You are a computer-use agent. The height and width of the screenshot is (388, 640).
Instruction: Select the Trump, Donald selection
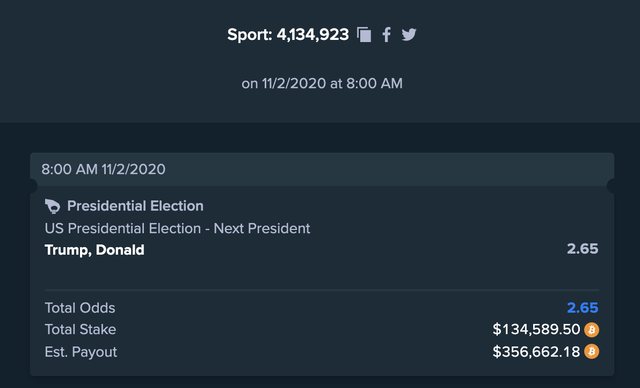94,250
